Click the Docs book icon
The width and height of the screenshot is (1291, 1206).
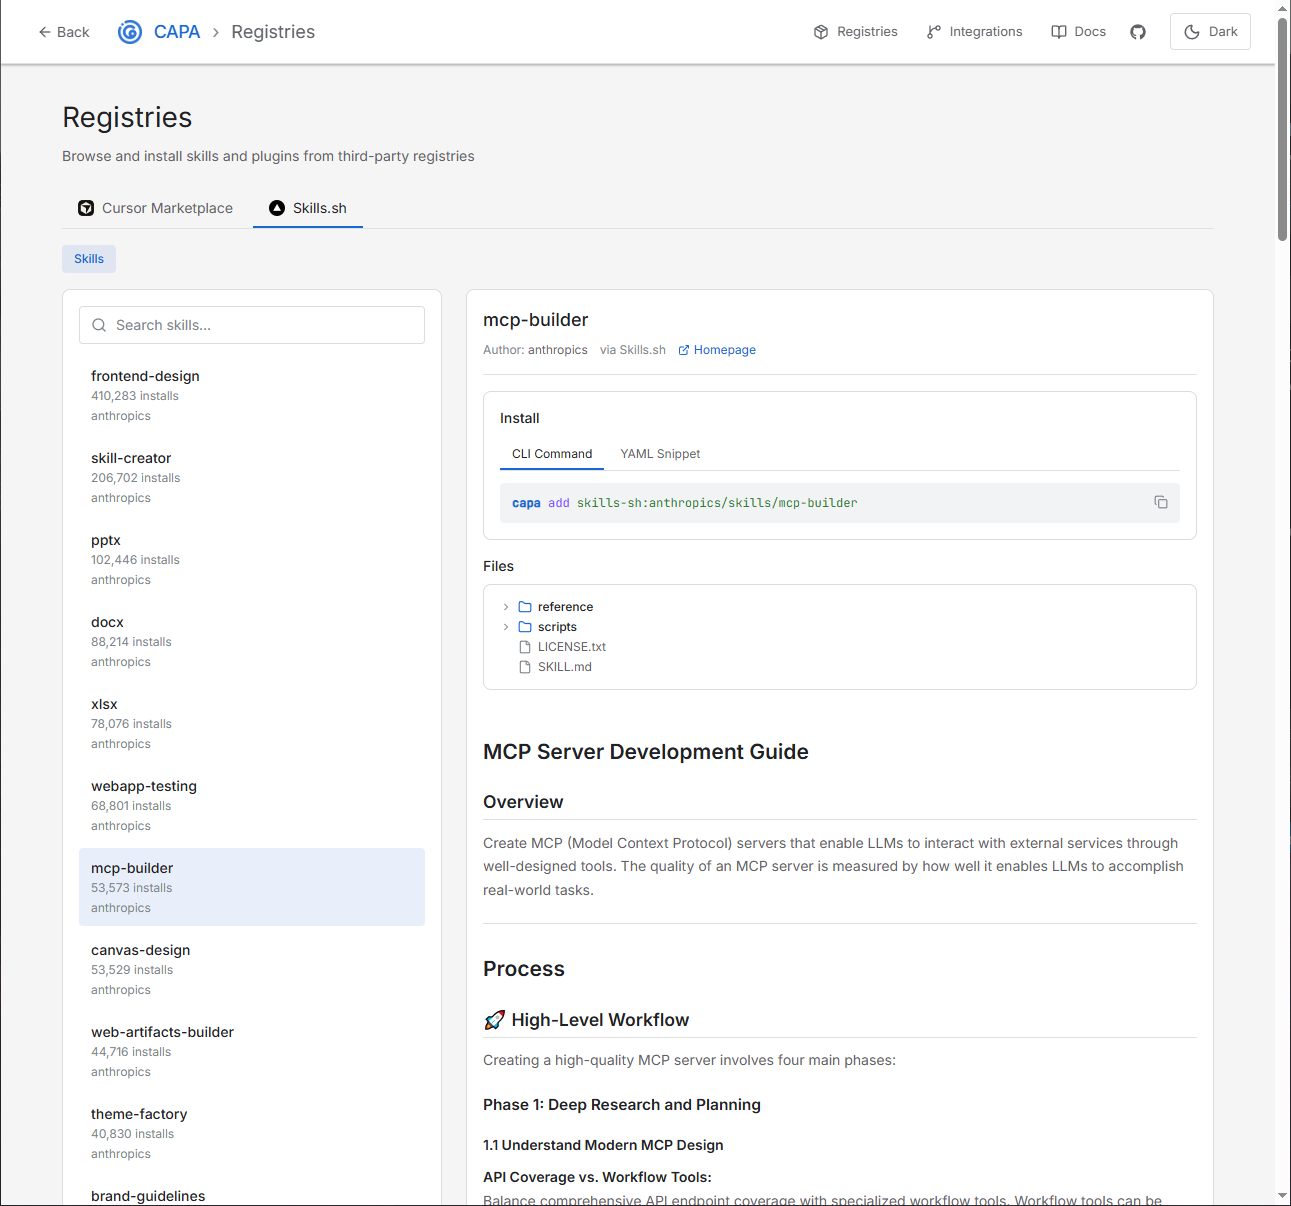[x=1059, y=32]
